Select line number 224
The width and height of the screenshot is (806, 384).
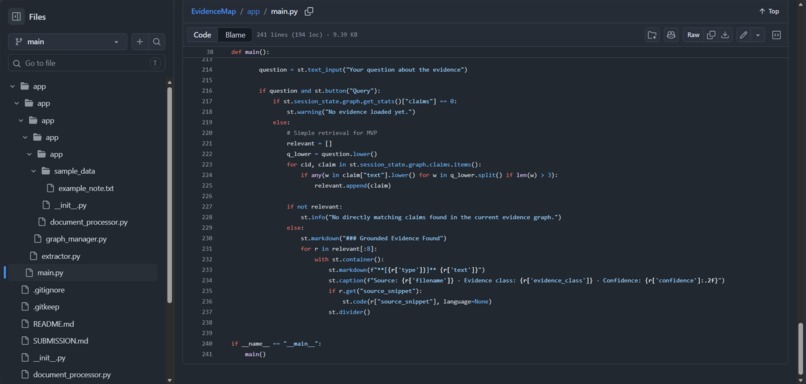207,175
